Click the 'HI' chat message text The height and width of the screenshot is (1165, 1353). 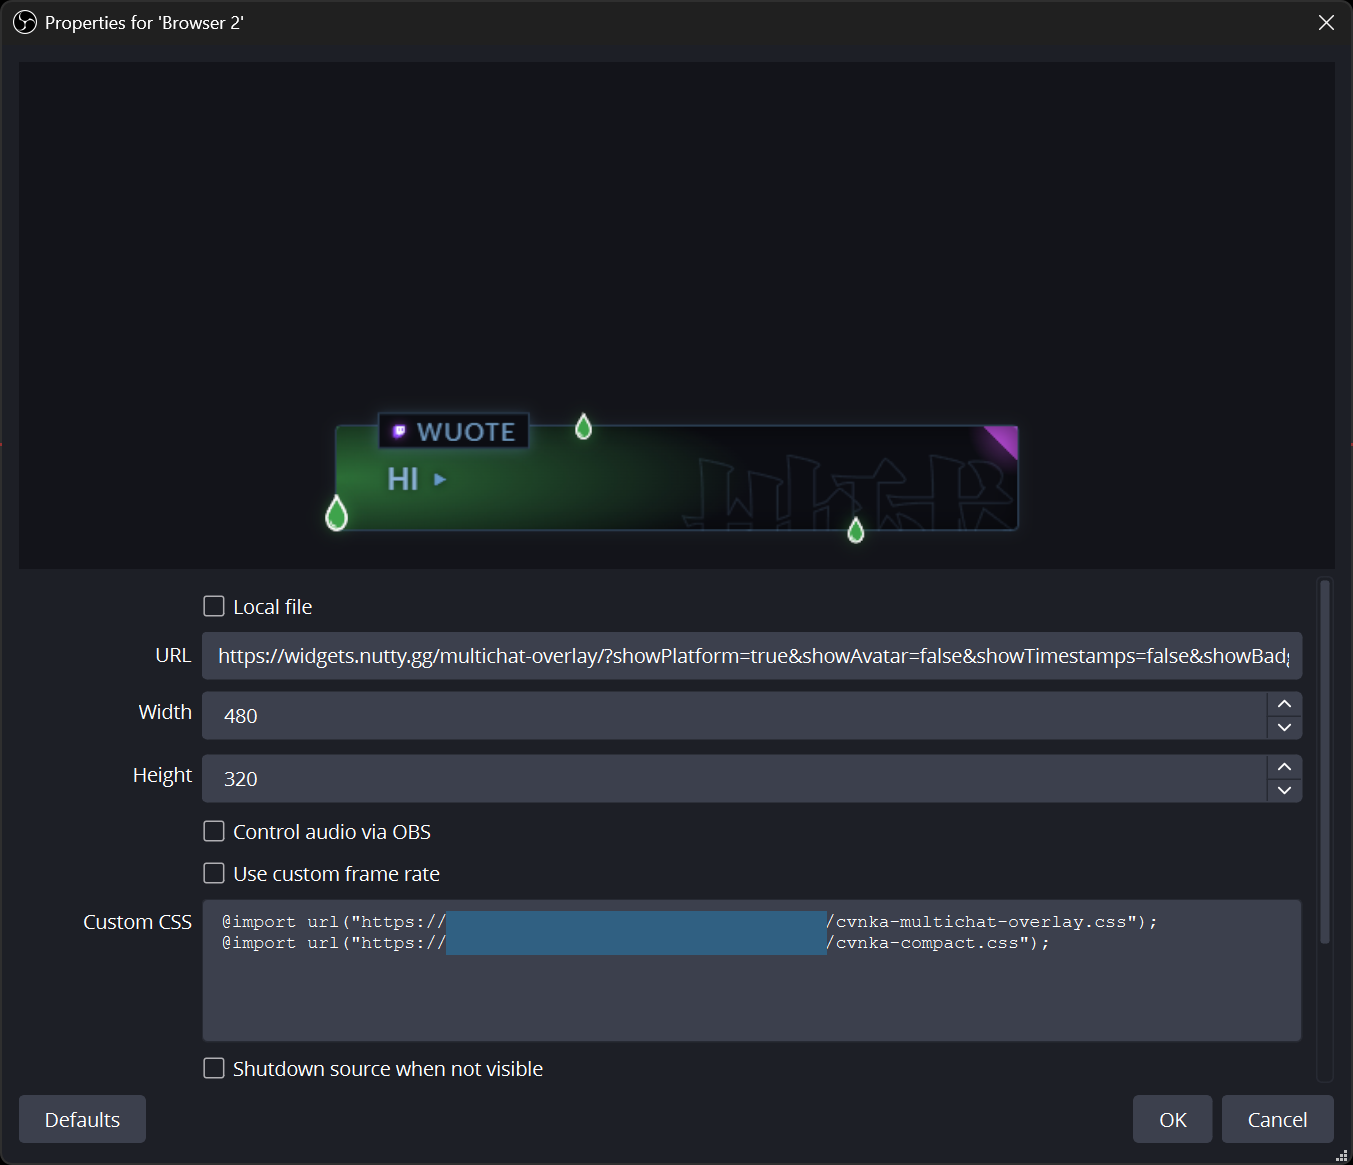pyautogui.click(x=403, y=479)
